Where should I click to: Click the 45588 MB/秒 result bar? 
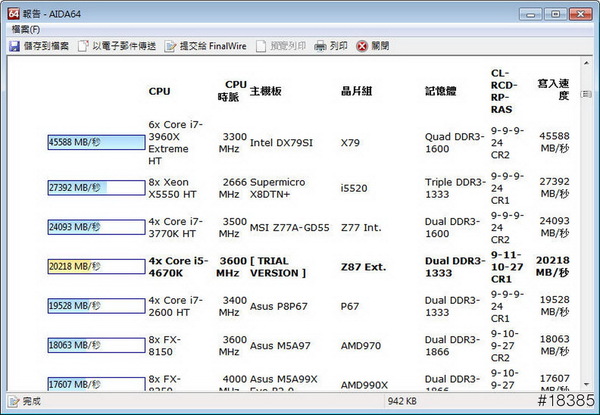pyautogui.click(x=96, y=143)
